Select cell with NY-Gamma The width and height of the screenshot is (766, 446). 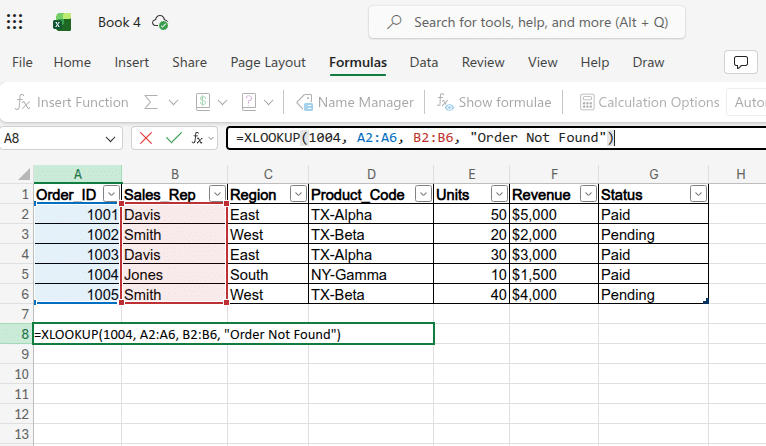point(371,275)
